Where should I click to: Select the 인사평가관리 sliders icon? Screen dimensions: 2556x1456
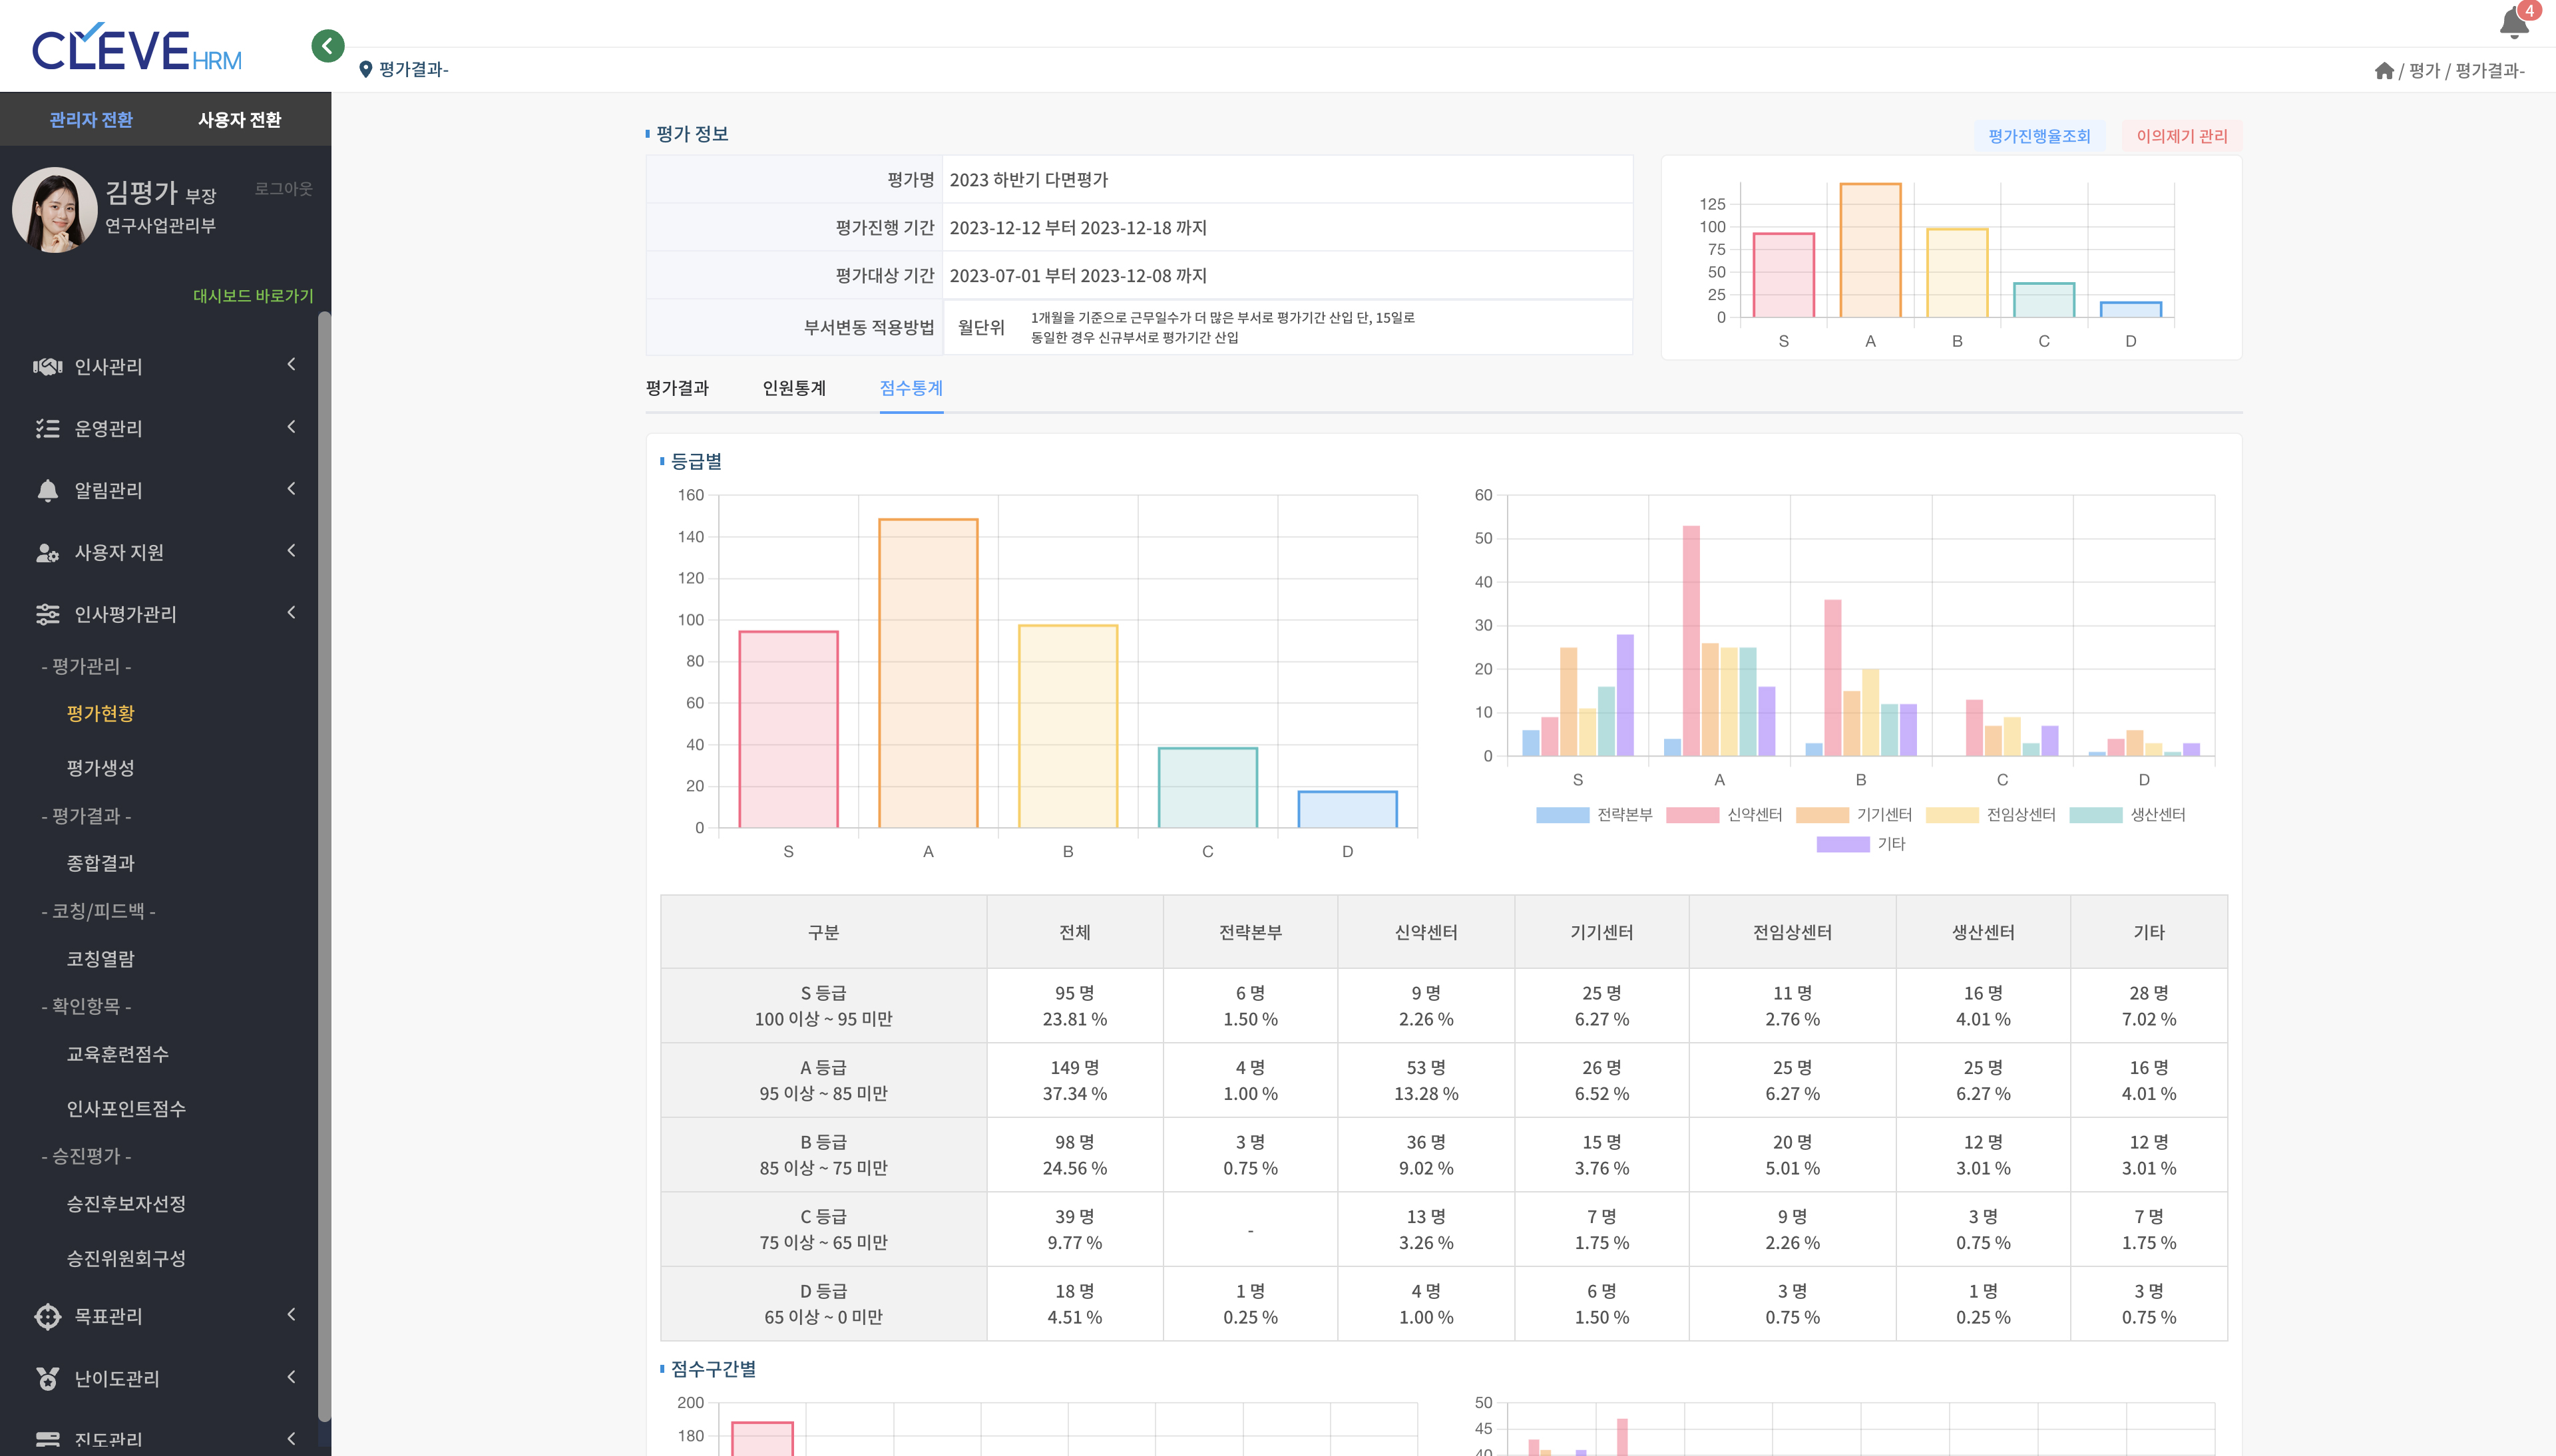(48, 614)
